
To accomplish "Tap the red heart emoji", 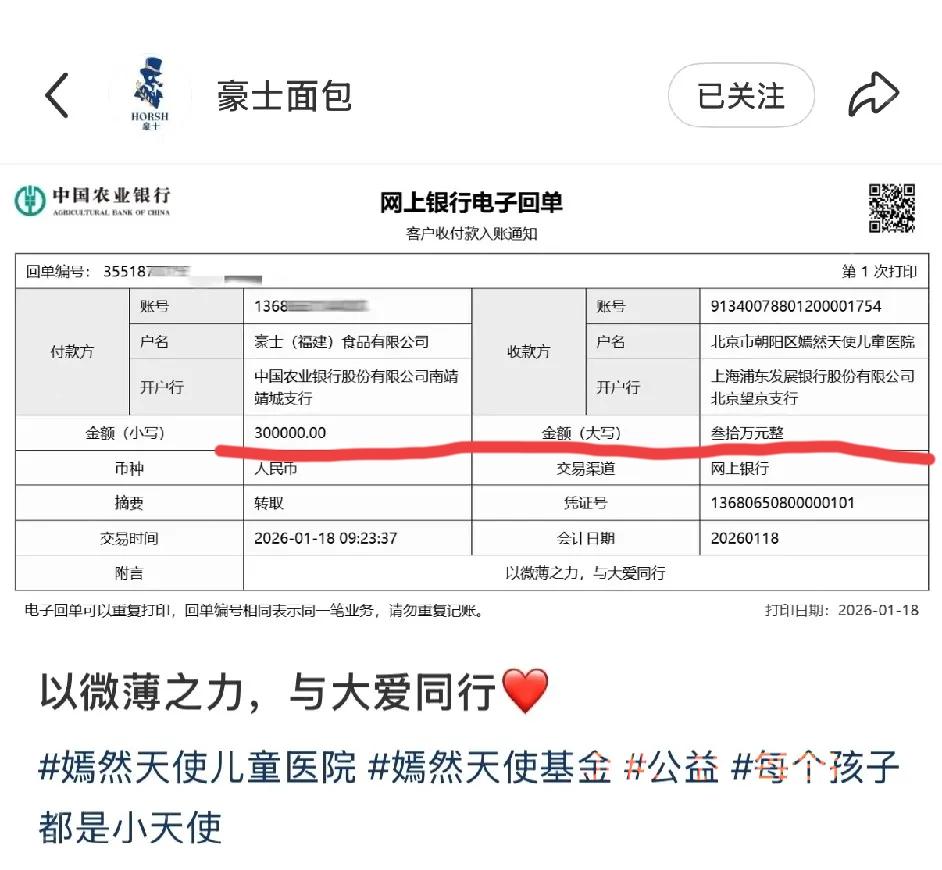I will pos(524,688).
